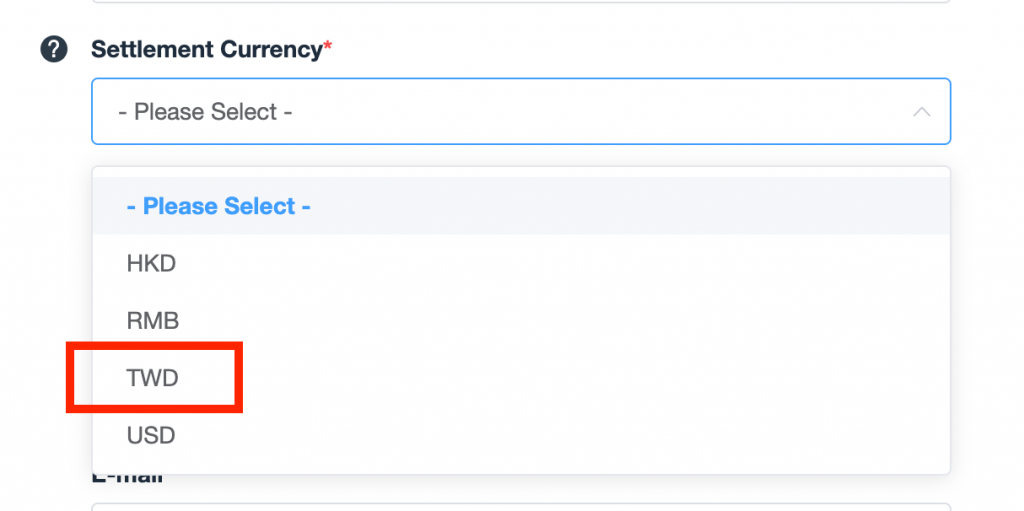Focus the E-mail input field below the dropdown
Viewport: 1024px width, 511px height.
point(521,507)
